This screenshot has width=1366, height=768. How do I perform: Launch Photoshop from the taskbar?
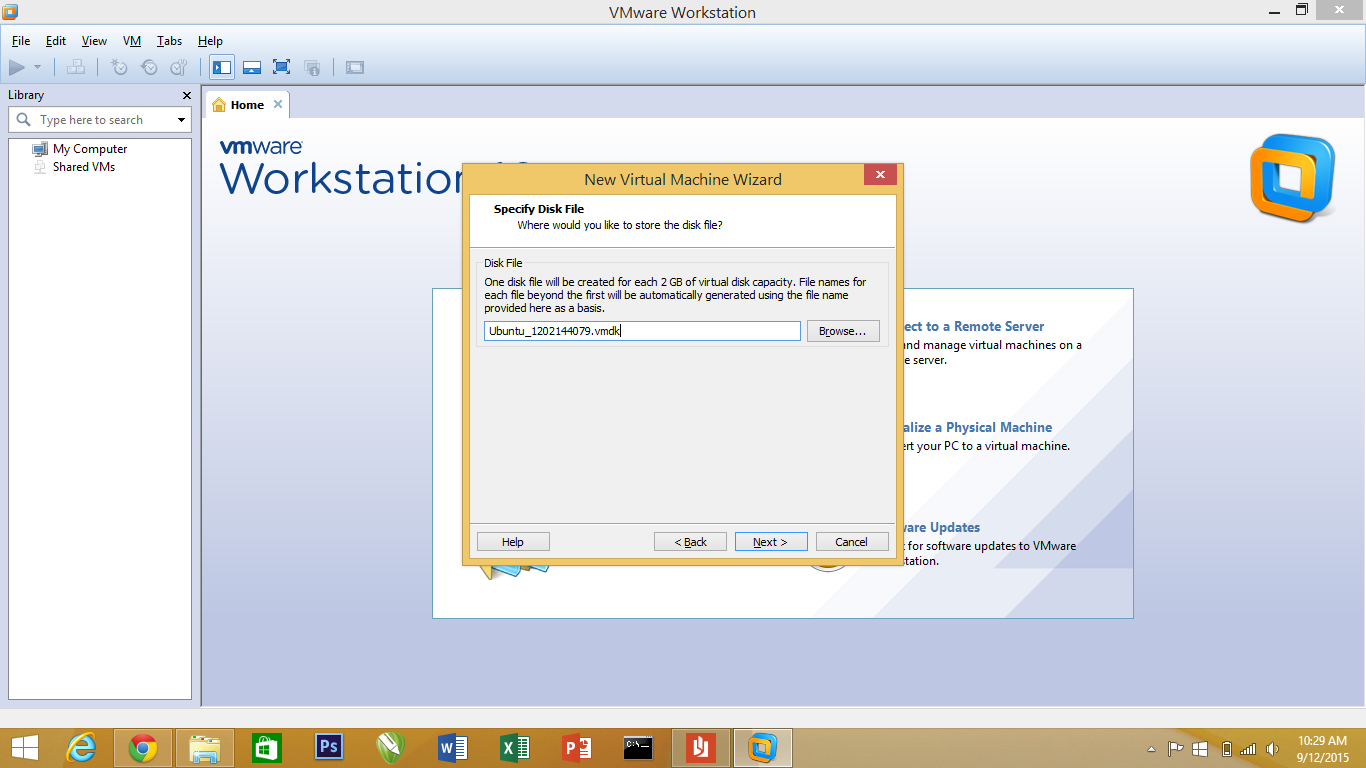click(329, 748)
